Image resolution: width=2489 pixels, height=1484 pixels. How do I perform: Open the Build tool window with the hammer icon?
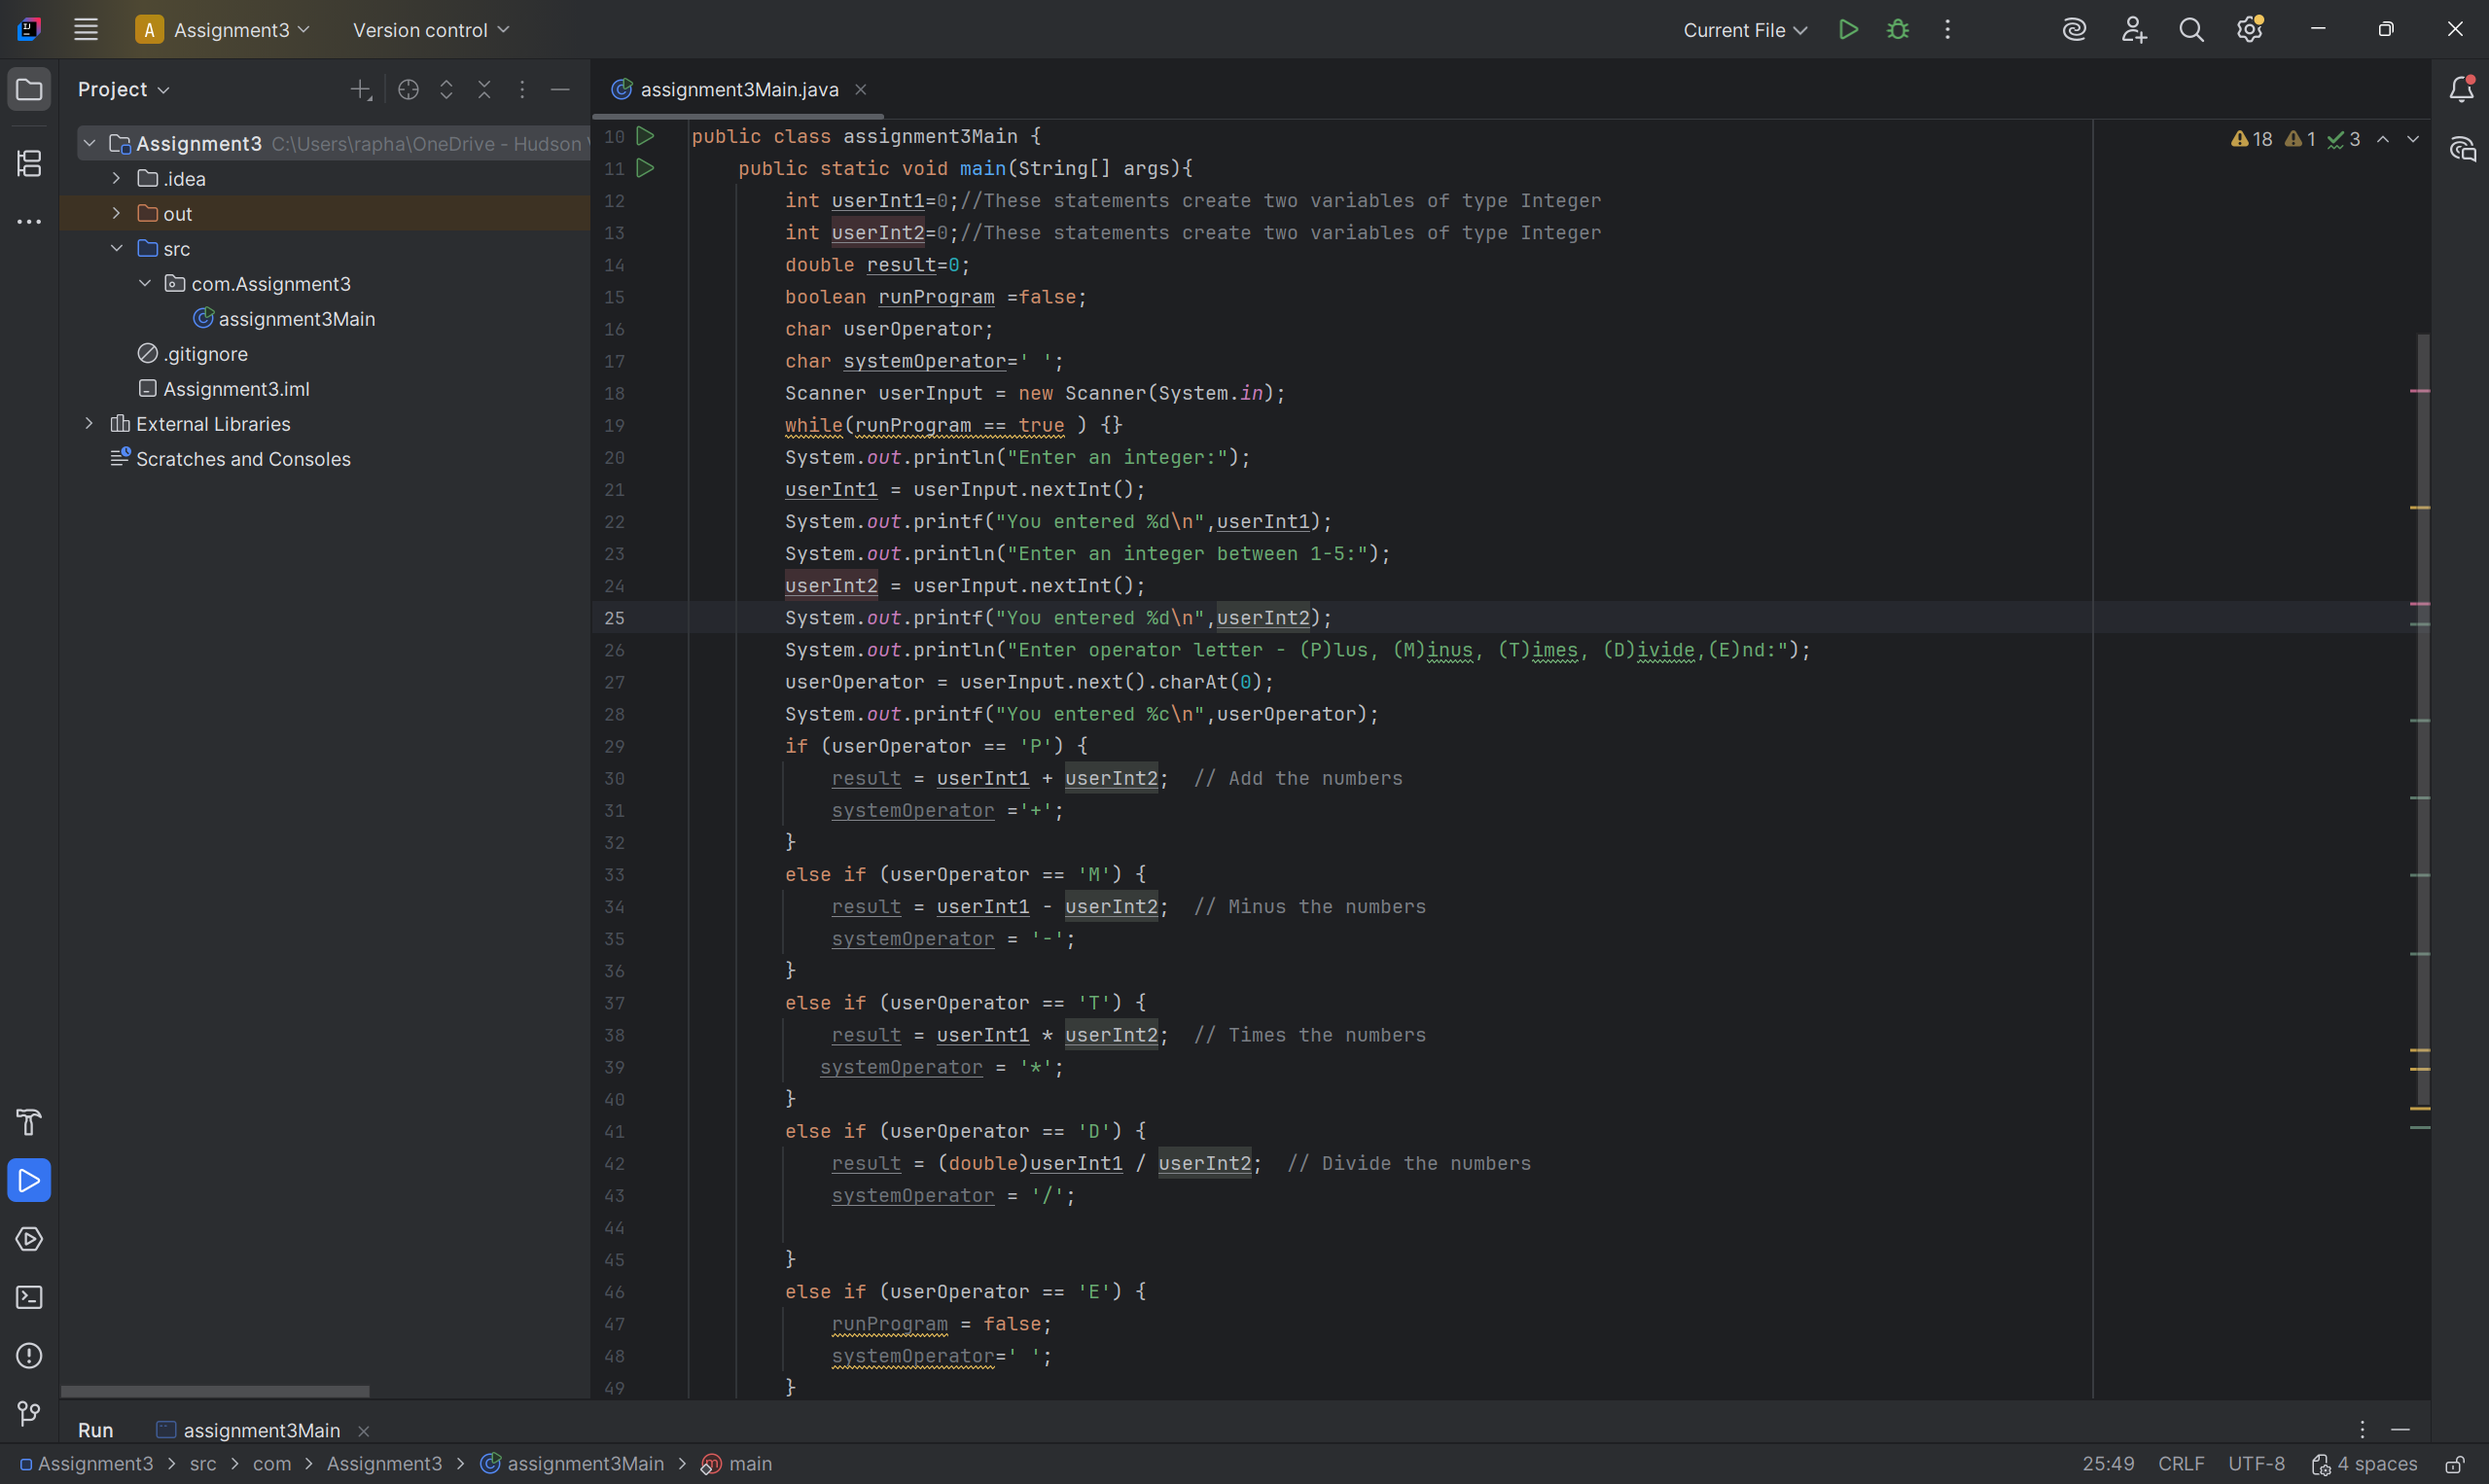point(29,1122)
